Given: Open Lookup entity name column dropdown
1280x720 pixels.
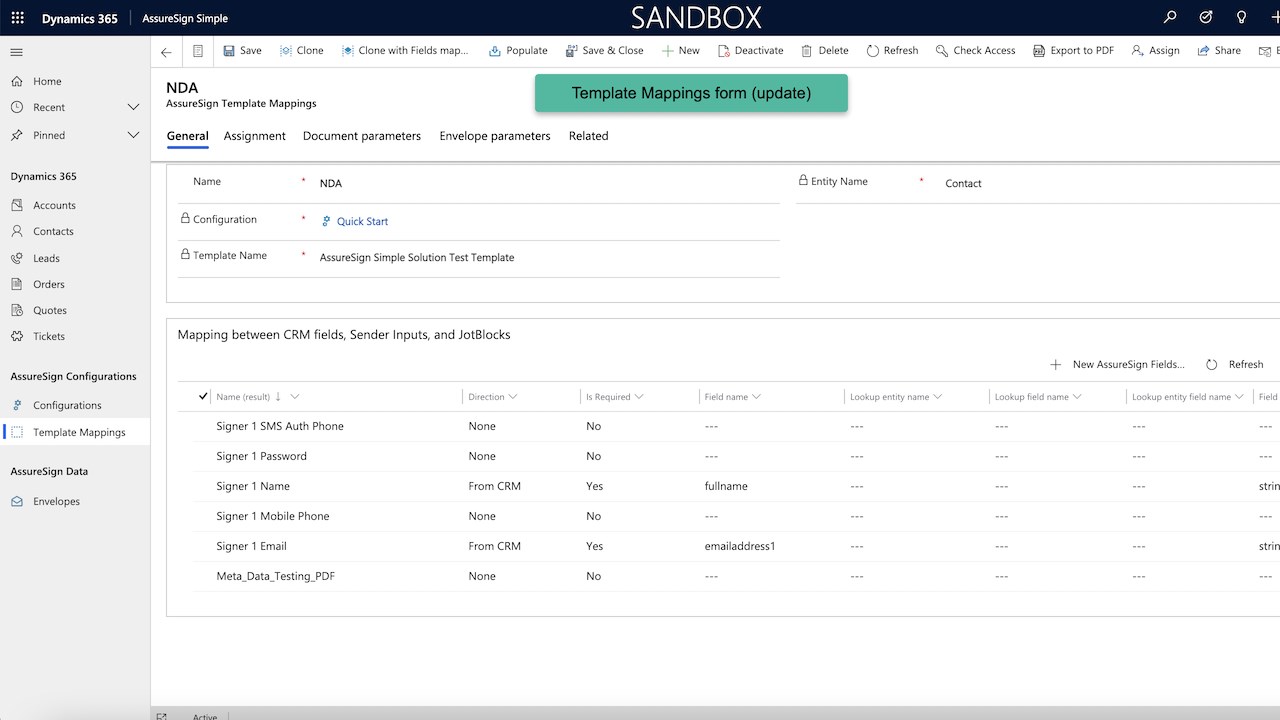Looking at the screenshot, I should (x=937, y=397).
